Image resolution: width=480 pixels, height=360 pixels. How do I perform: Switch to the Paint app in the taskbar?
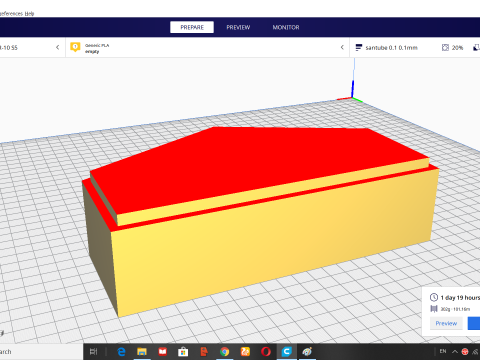307,352
